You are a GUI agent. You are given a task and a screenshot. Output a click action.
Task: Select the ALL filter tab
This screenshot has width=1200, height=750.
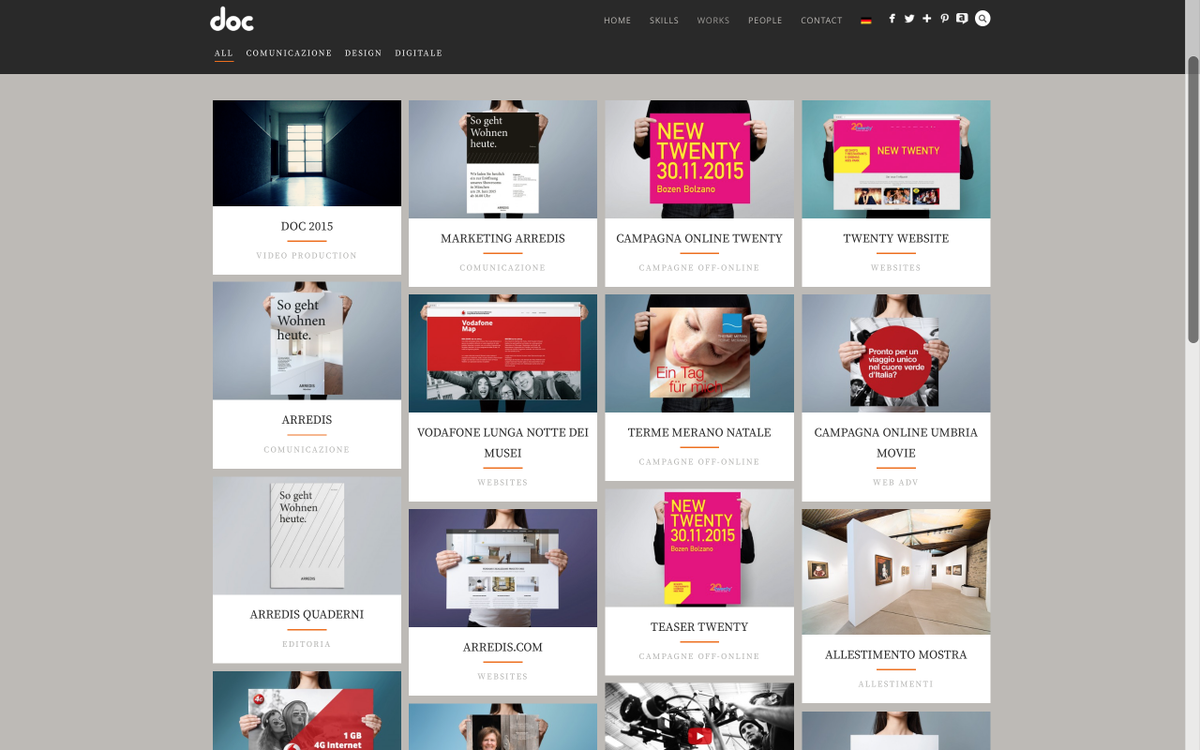coord(224,53)
